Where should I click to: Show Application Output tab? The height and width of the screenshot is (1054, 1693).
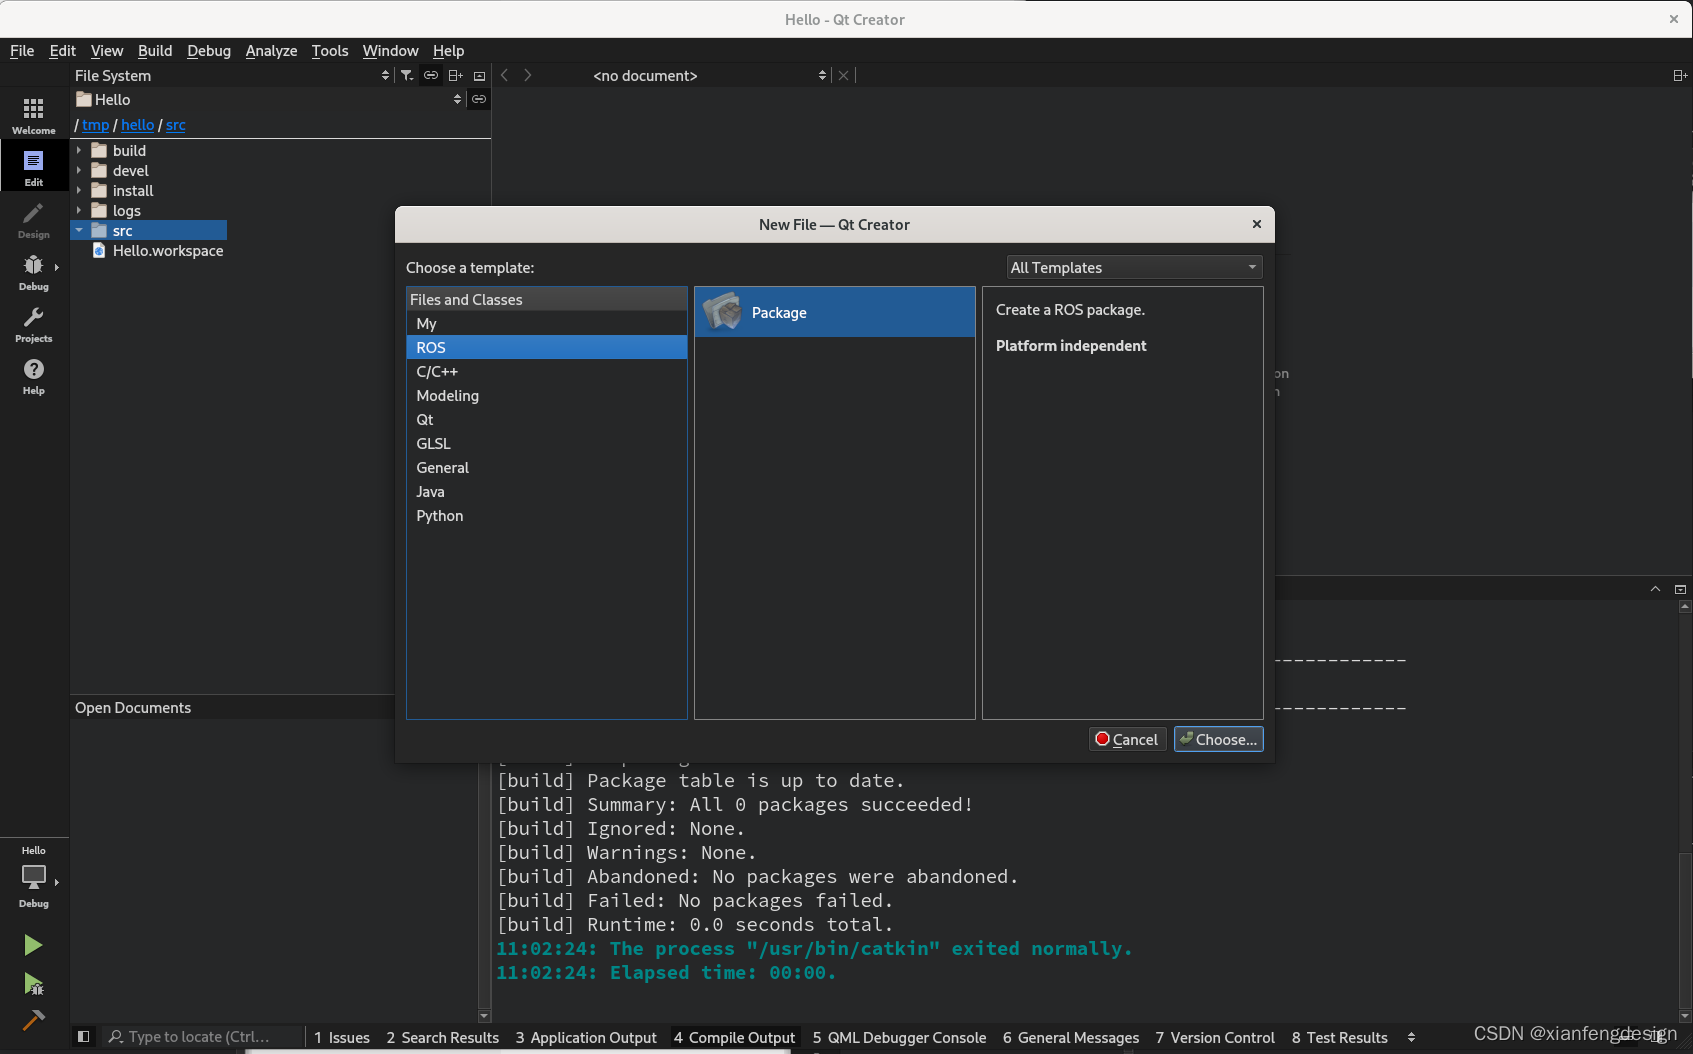point(586,1037)
